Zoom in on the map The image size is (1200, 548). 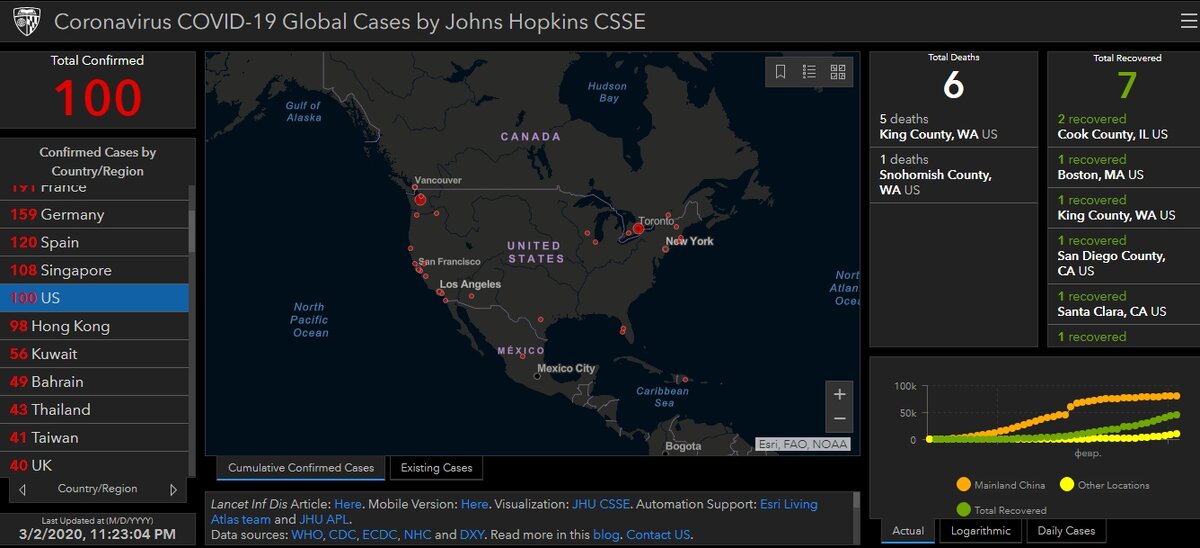coord(840,393)
